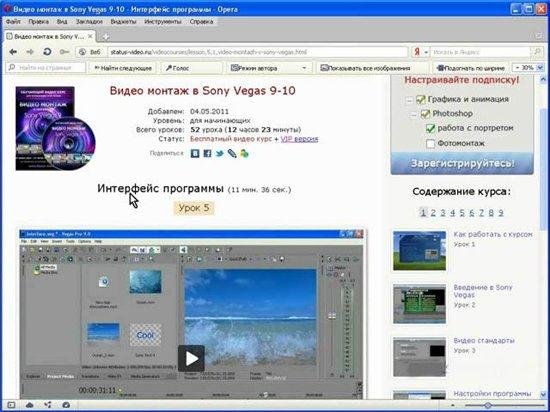Reload the page

coord(47,52)
